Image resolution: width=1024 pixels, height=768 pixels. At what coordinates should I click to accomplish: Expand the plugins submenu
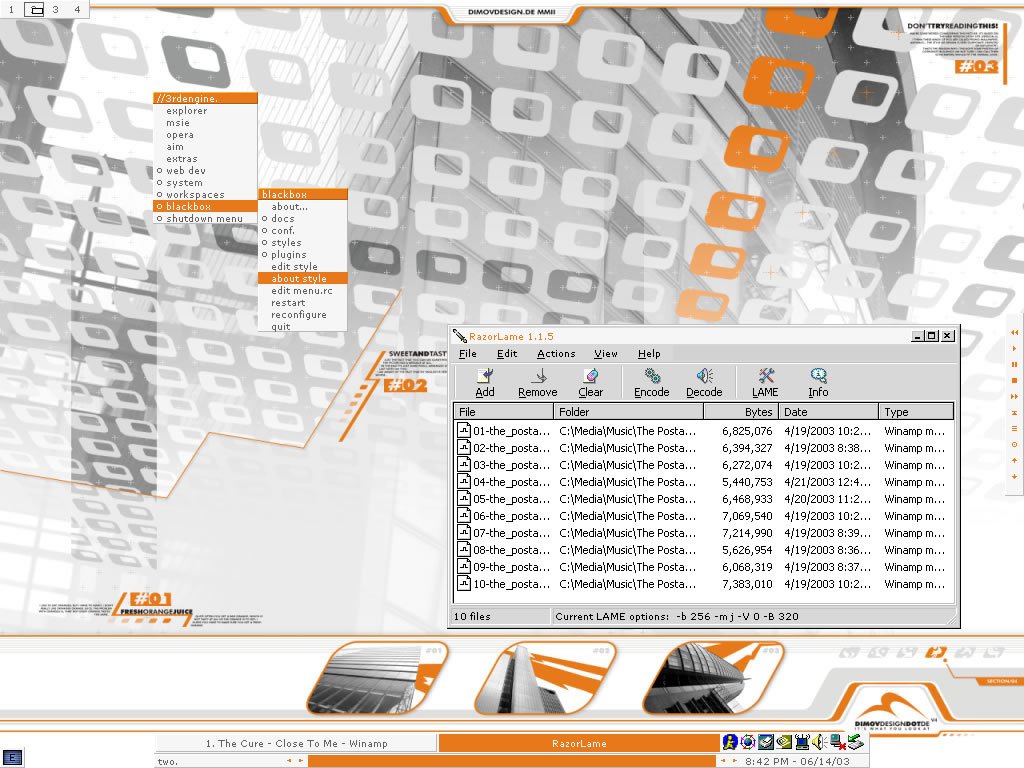point(302,254)
